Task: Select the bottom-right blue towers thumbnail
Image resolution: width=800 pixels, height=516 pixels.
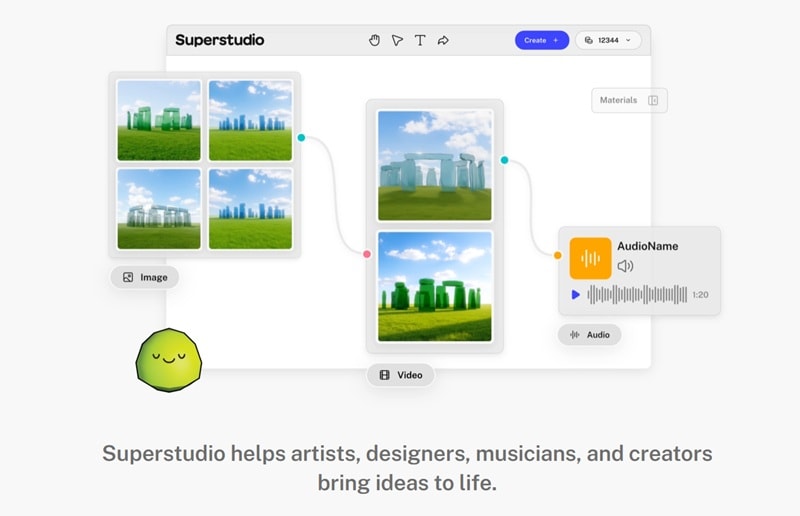Action: pyautogui.click(x=251, y=209)
